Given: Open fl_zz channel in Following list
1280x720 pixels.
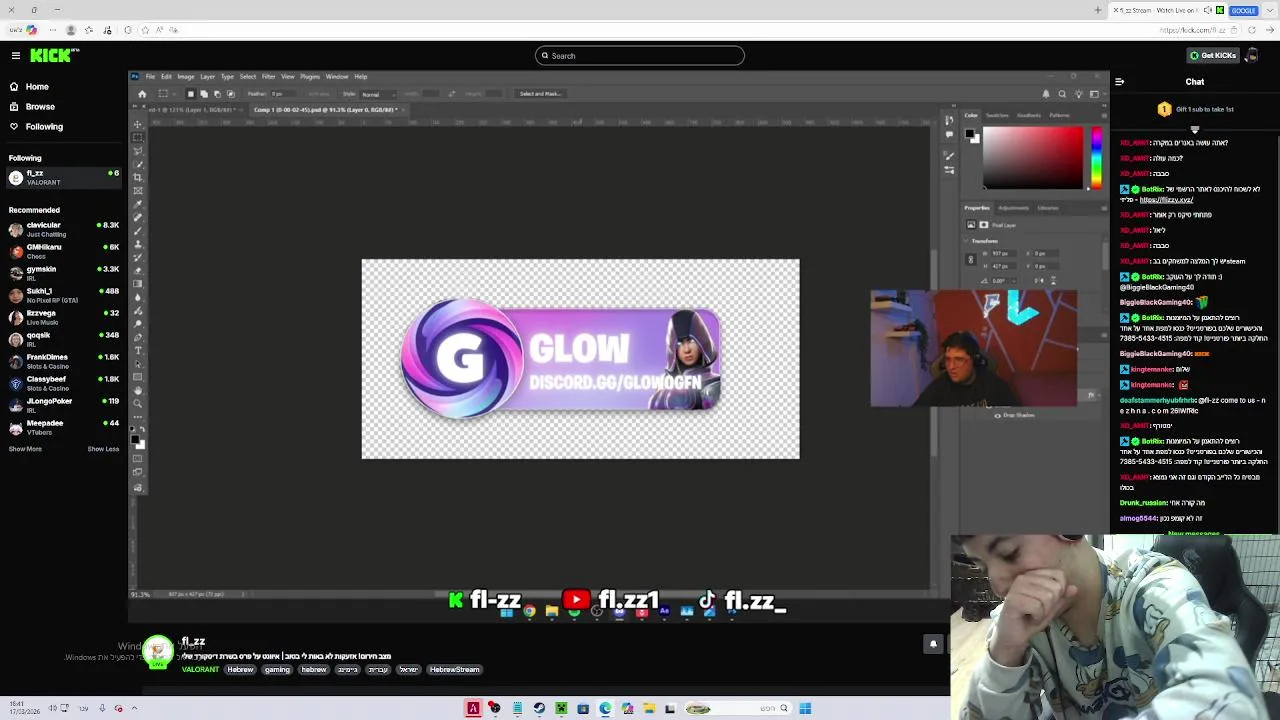Looking at the screenshot, I should tap(64, 177).
